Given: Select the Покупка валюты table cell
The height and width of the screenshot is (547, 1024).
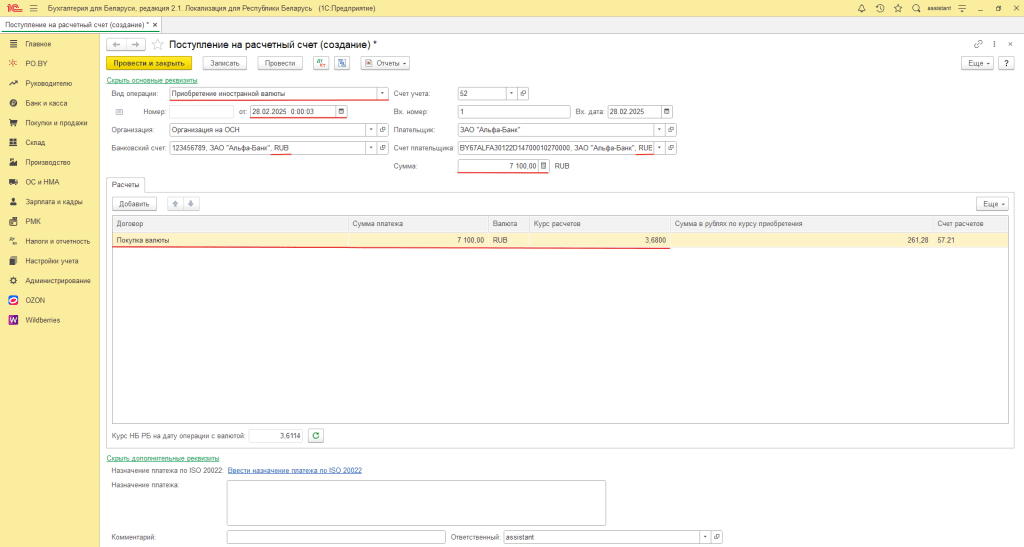Looking at the screenshot, I should click(x=231, y=240).
